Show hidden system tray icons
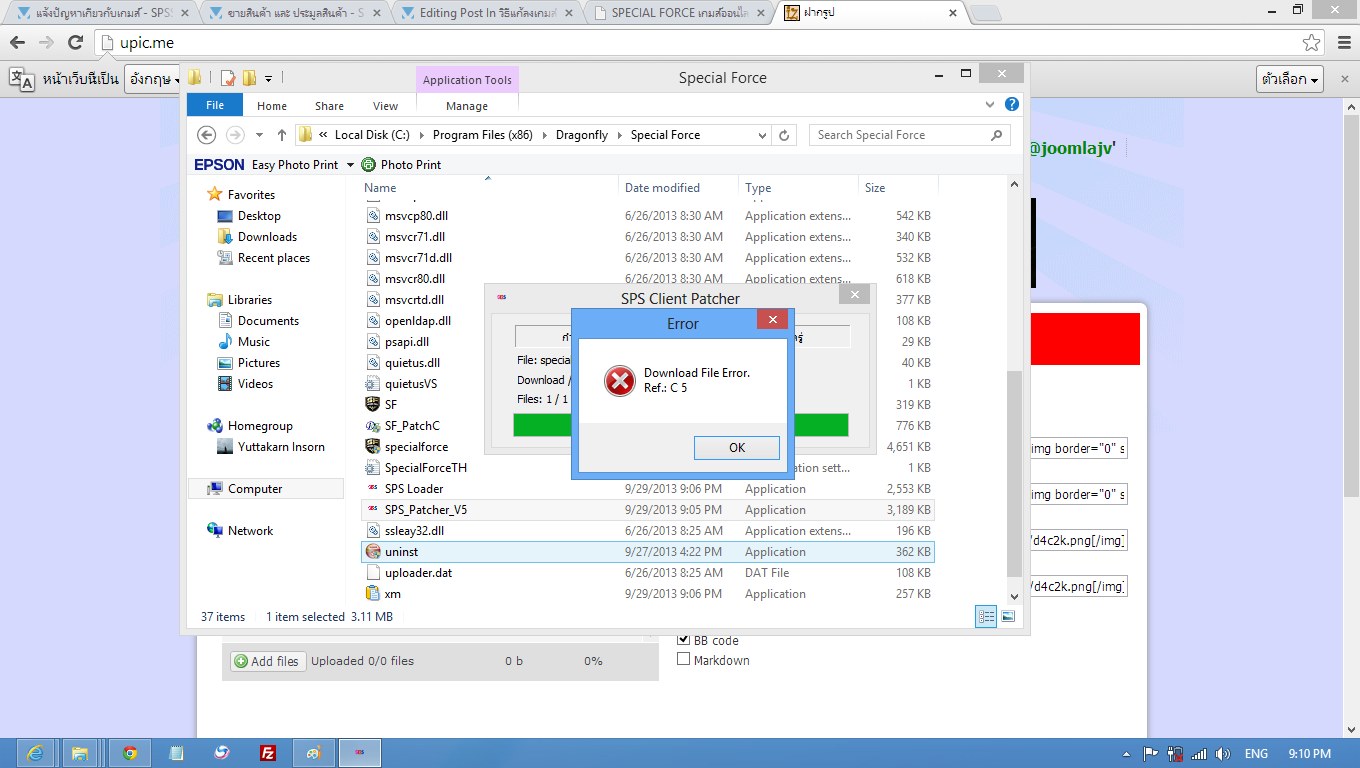This screenshot has width=1360, height=768. 1128,754
